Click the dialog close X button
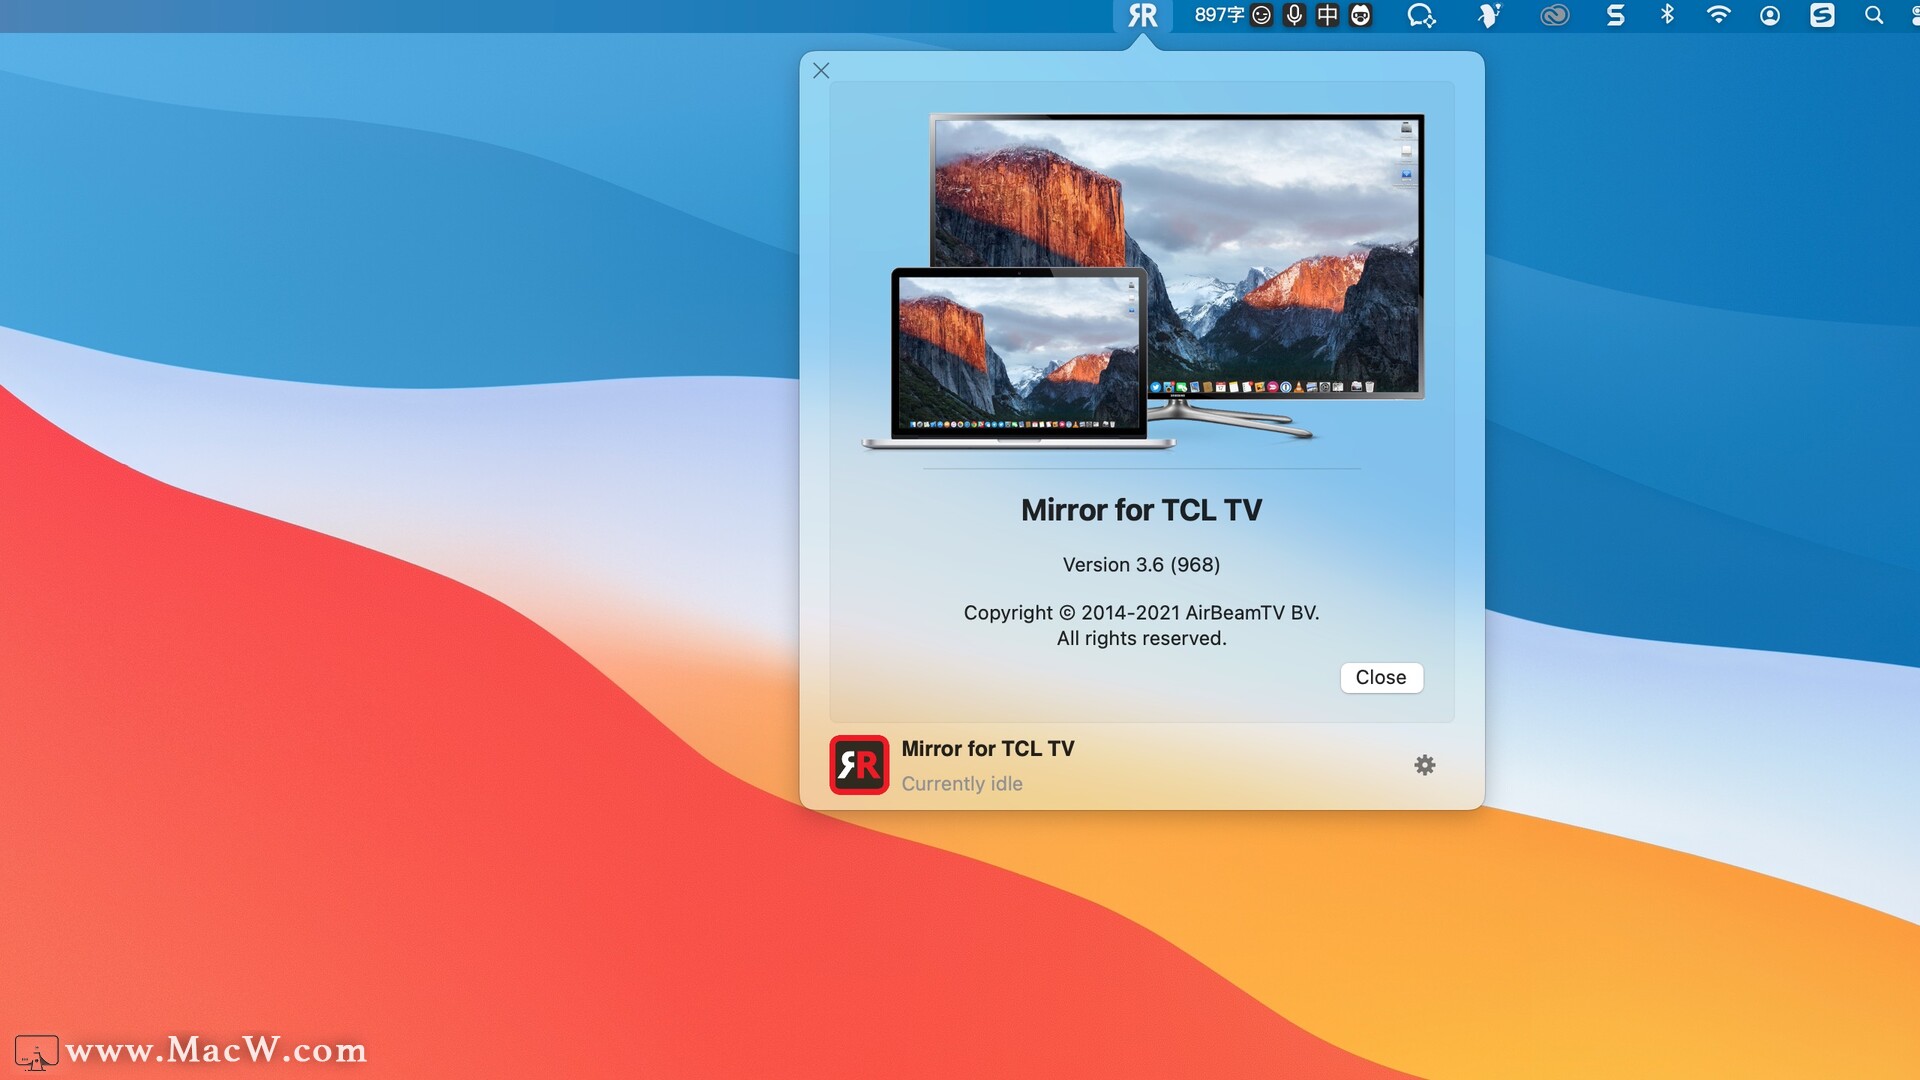Viewport: 1920px width, 1080px height. pyautogui.click(x=821, y=70)
